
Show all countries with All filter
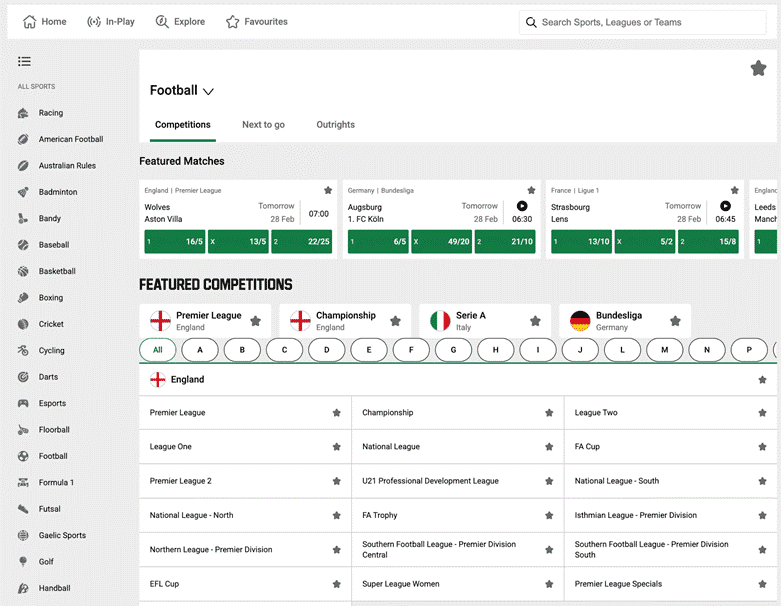pyautogui.click(x=158, y=350)
